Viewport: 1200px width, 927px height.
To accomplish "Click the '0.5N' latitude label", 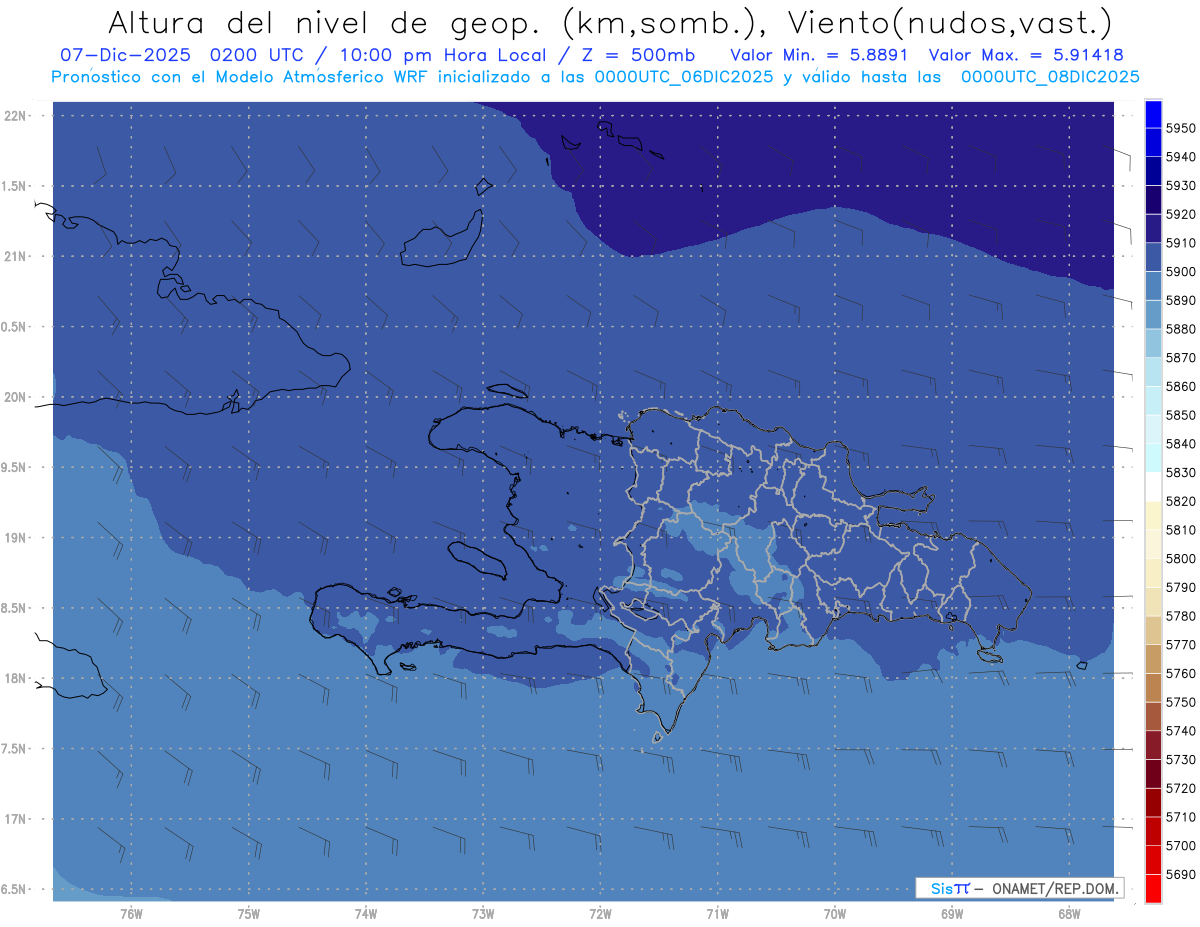I will [x=15, y=327].
